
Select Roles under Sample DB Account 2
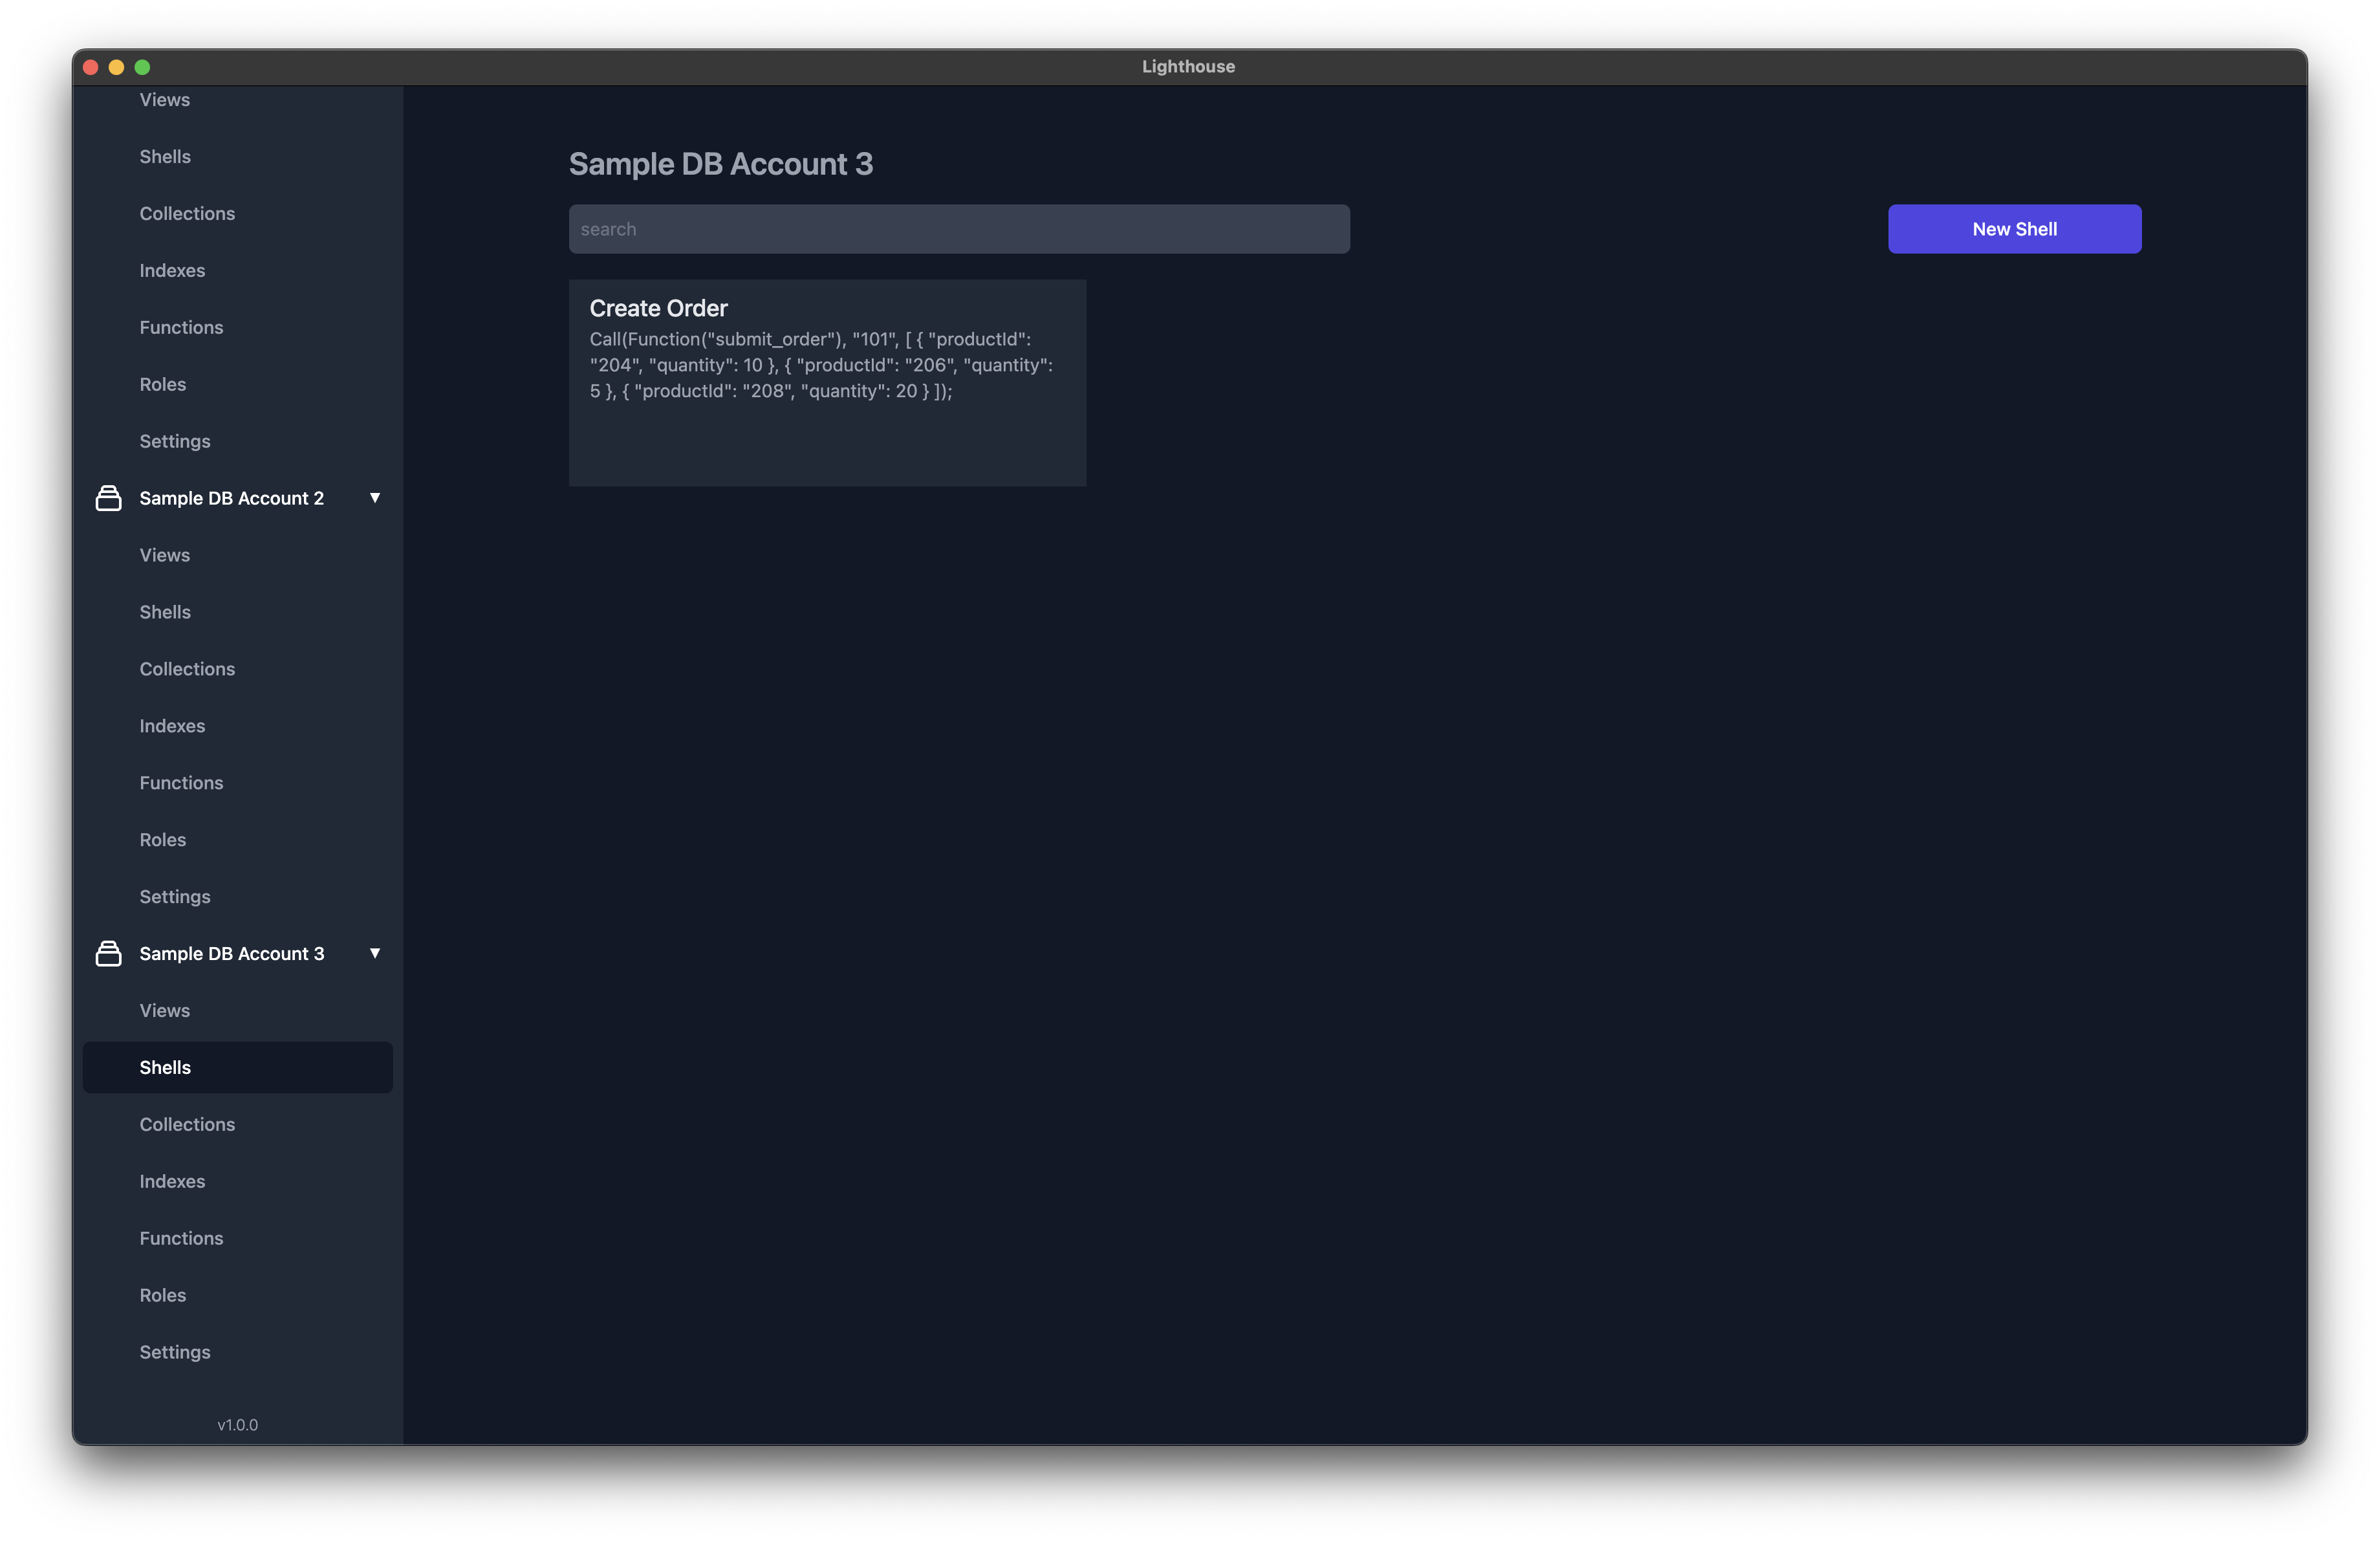pyautogui.click(x=163, y=840)
